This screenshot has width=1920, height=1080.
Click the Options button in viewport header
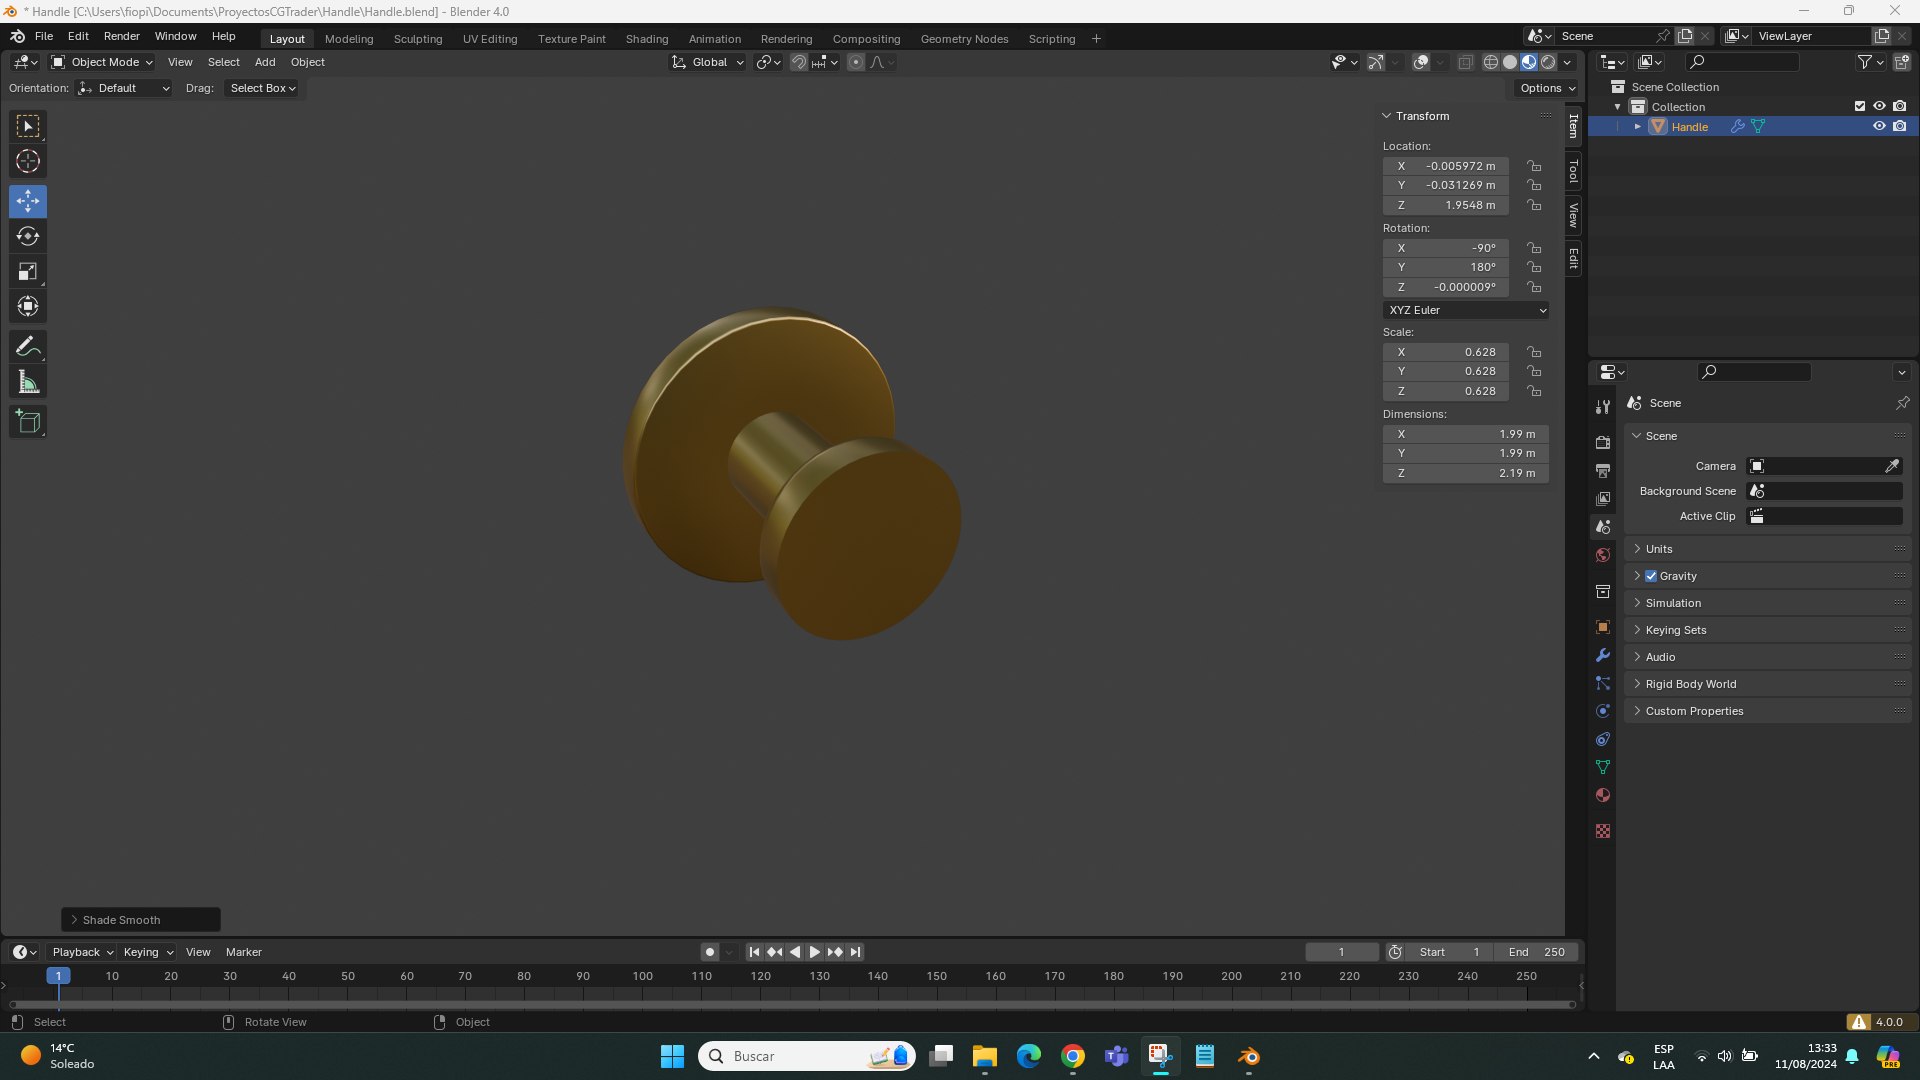(x=1547, y=88)
